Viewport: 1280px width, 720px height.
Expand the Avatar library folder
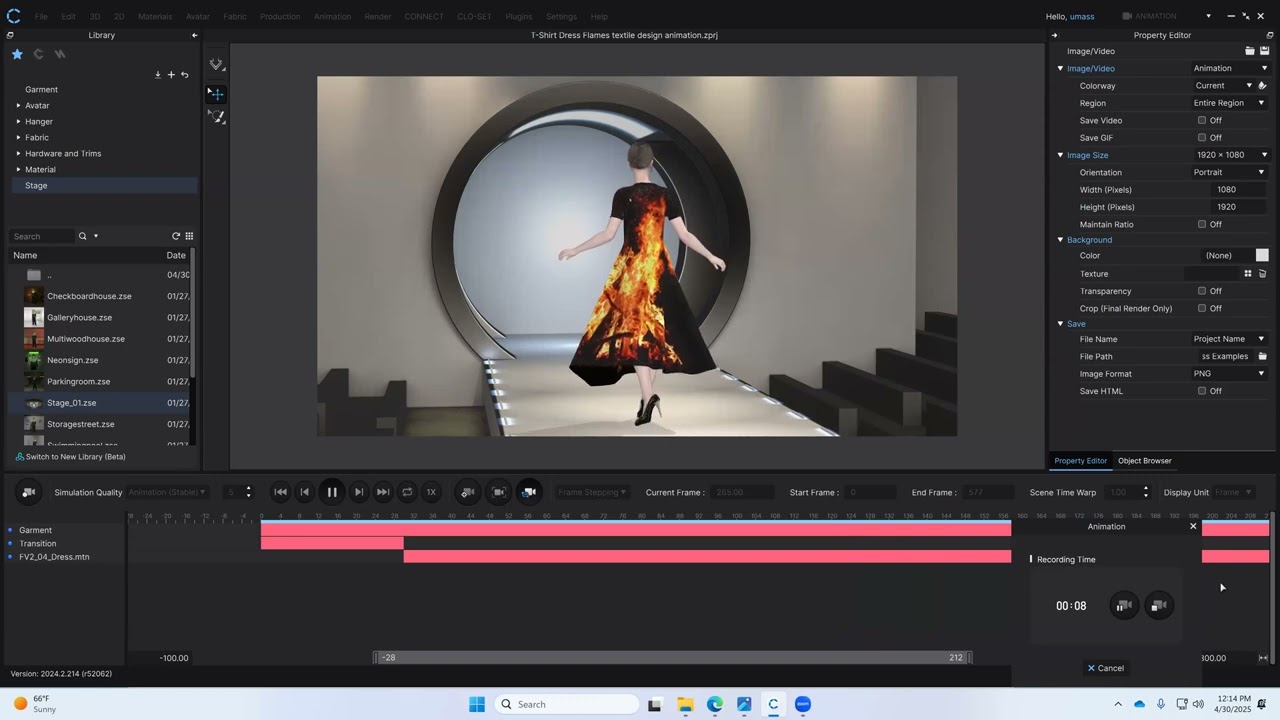tap(18, 105)
